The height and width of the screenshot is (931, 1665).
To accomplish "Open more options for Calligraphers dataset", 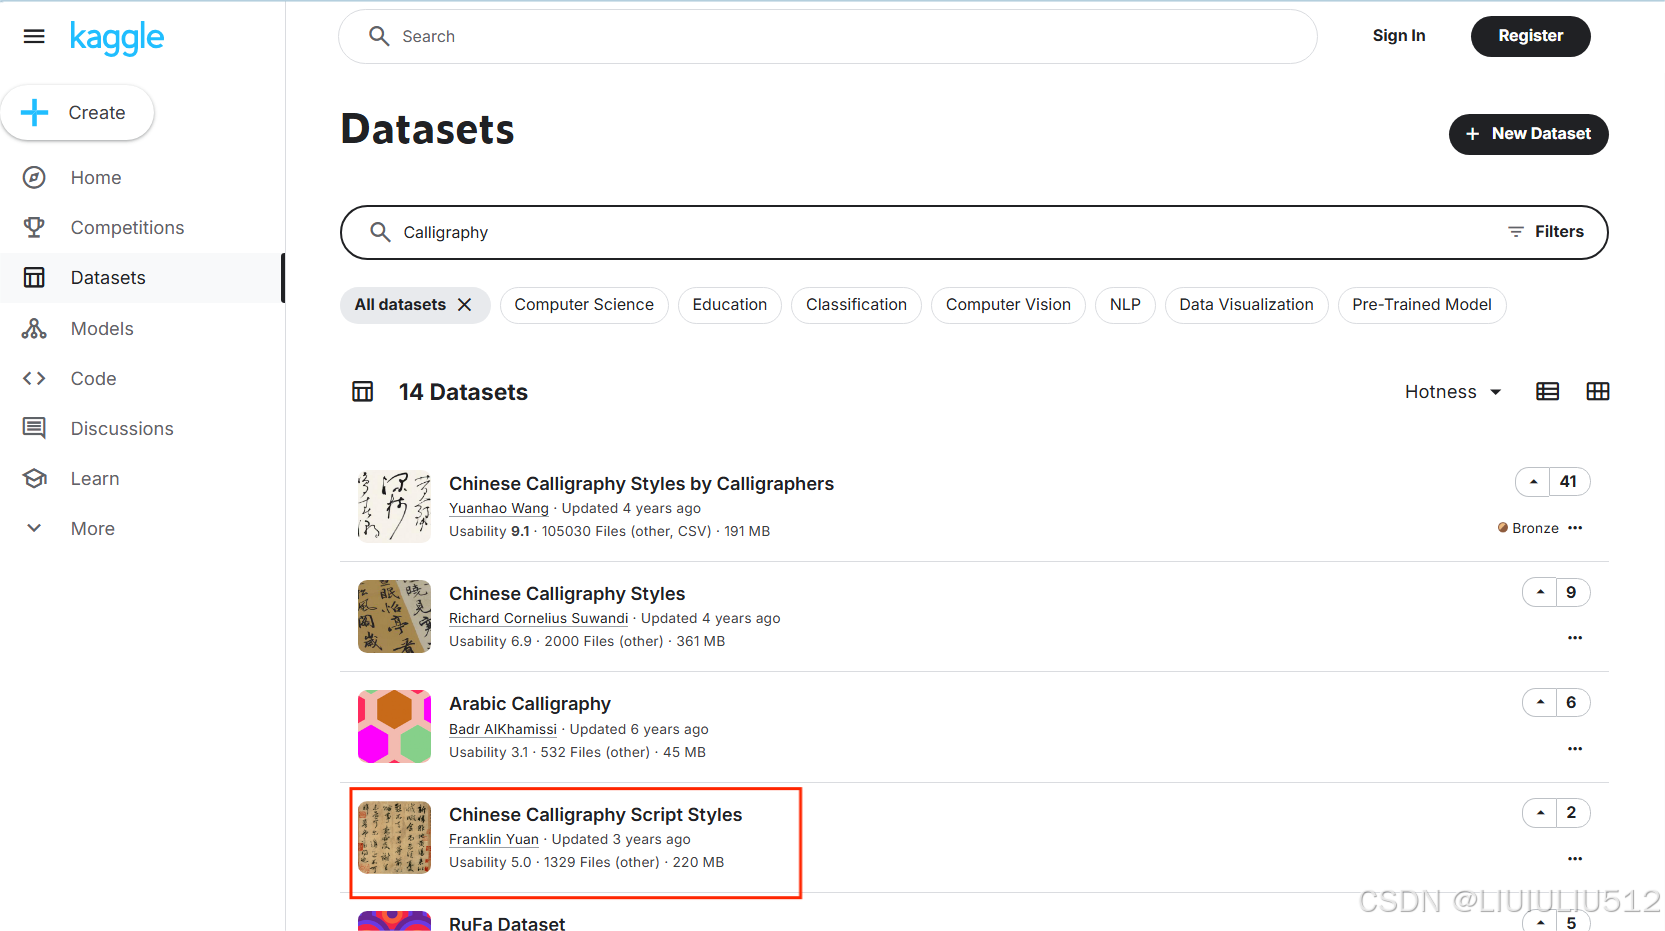I will [1575, 528].
